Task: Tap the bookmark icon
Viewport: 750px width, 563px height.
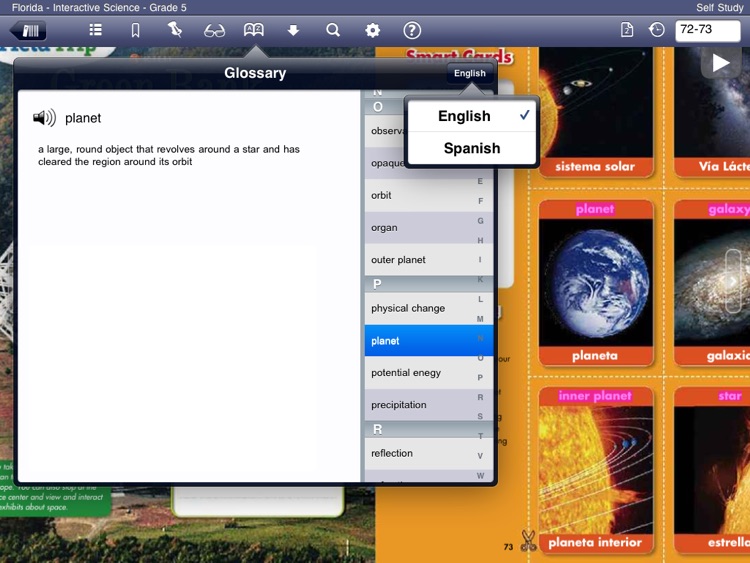Action: (x=135, y=31)
